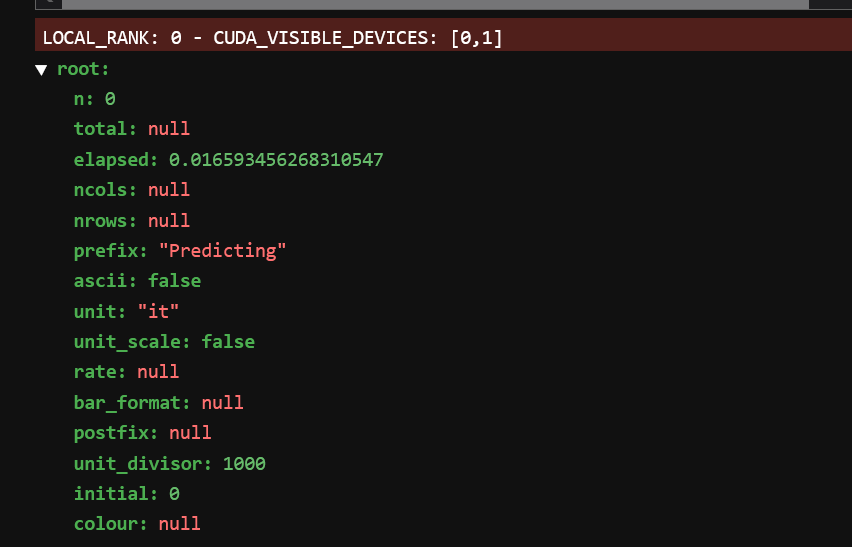Screen dimensions: 852x547
Task: Select the initial: 0 entry
Action: [127, 494]
